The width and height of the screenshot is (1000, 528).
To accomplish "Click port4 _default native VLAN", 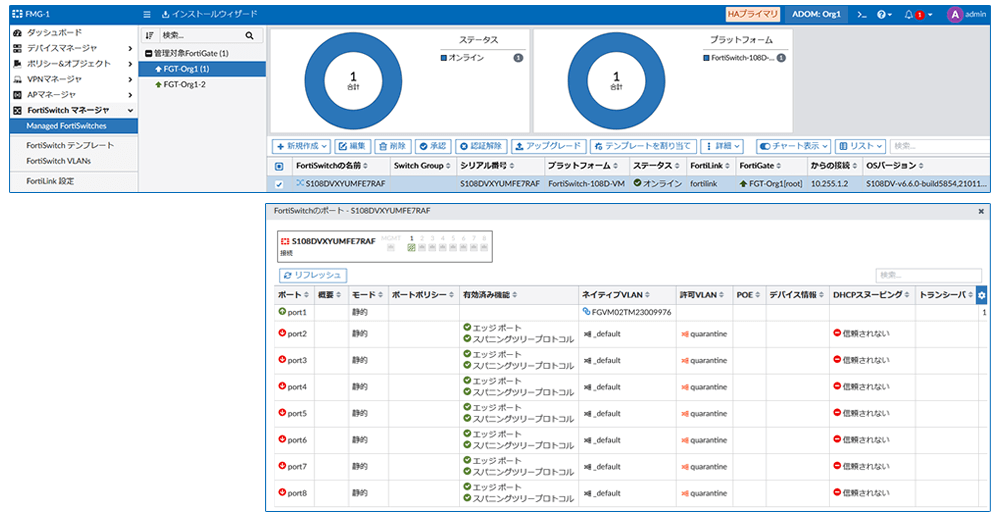I will [602, 387].
